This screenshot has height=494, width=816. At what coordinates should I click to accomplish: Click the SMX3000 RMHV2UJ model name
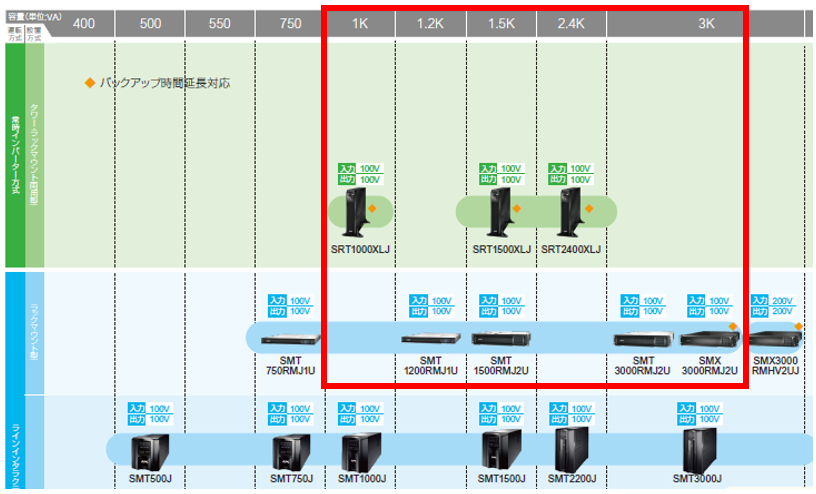[x=775, y=365]
